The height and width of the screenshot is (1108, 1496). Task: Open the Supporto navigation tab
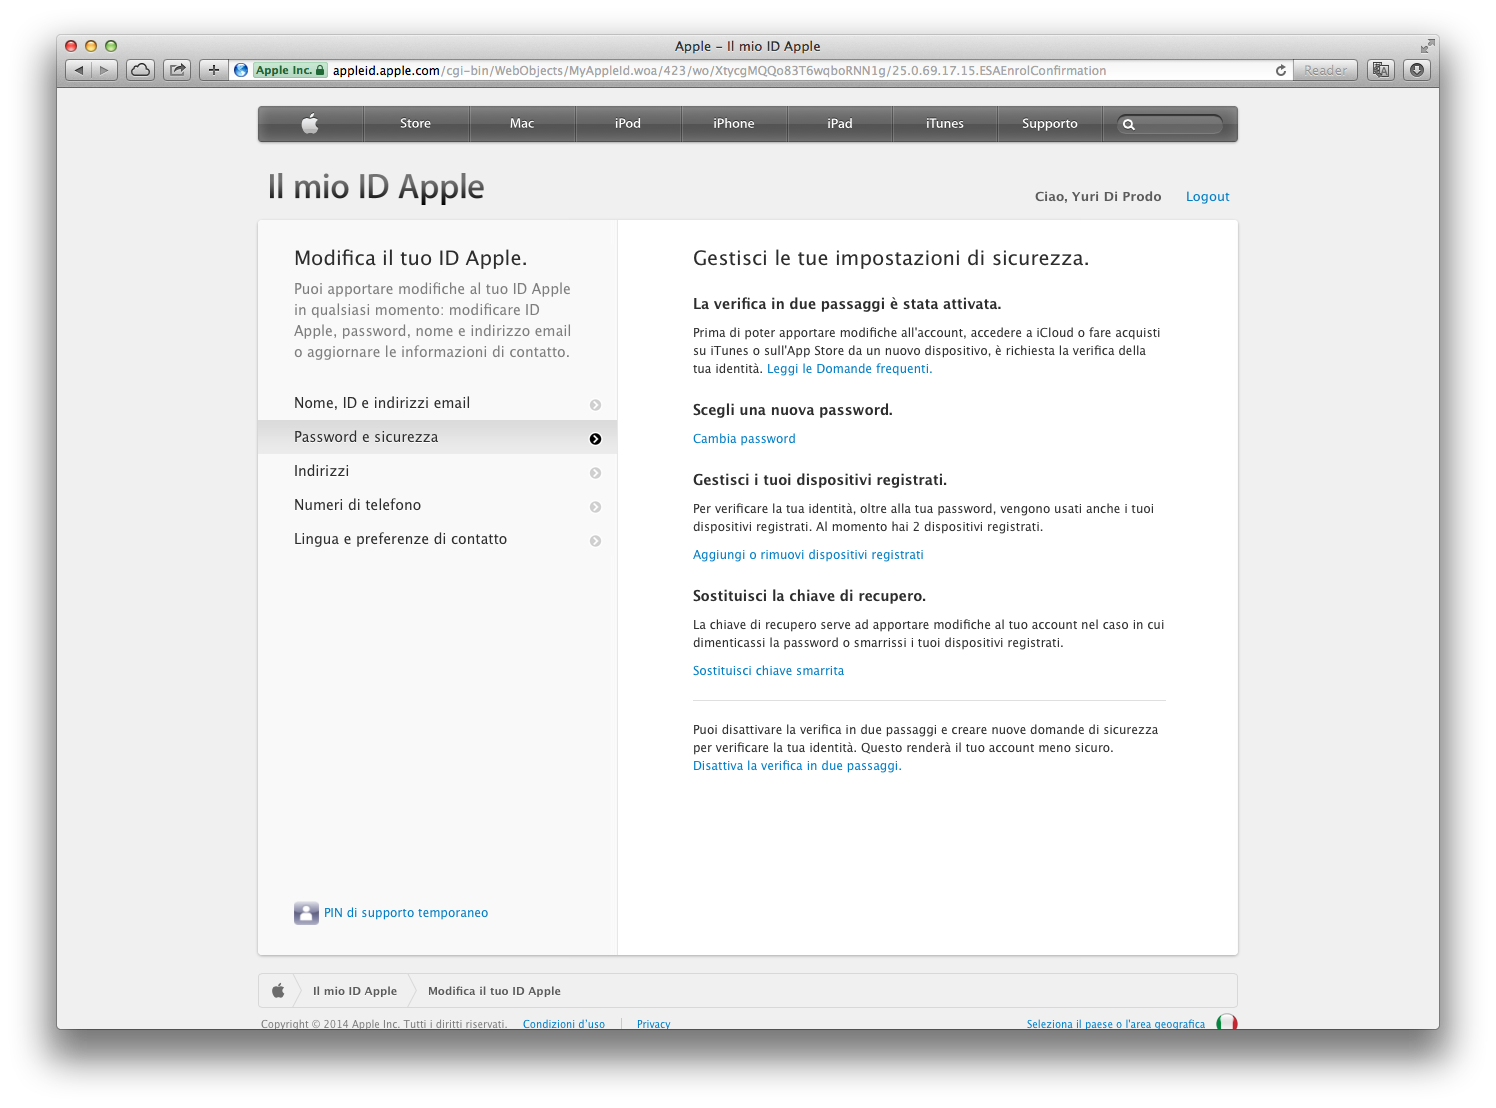click(x=1050, y=124)
